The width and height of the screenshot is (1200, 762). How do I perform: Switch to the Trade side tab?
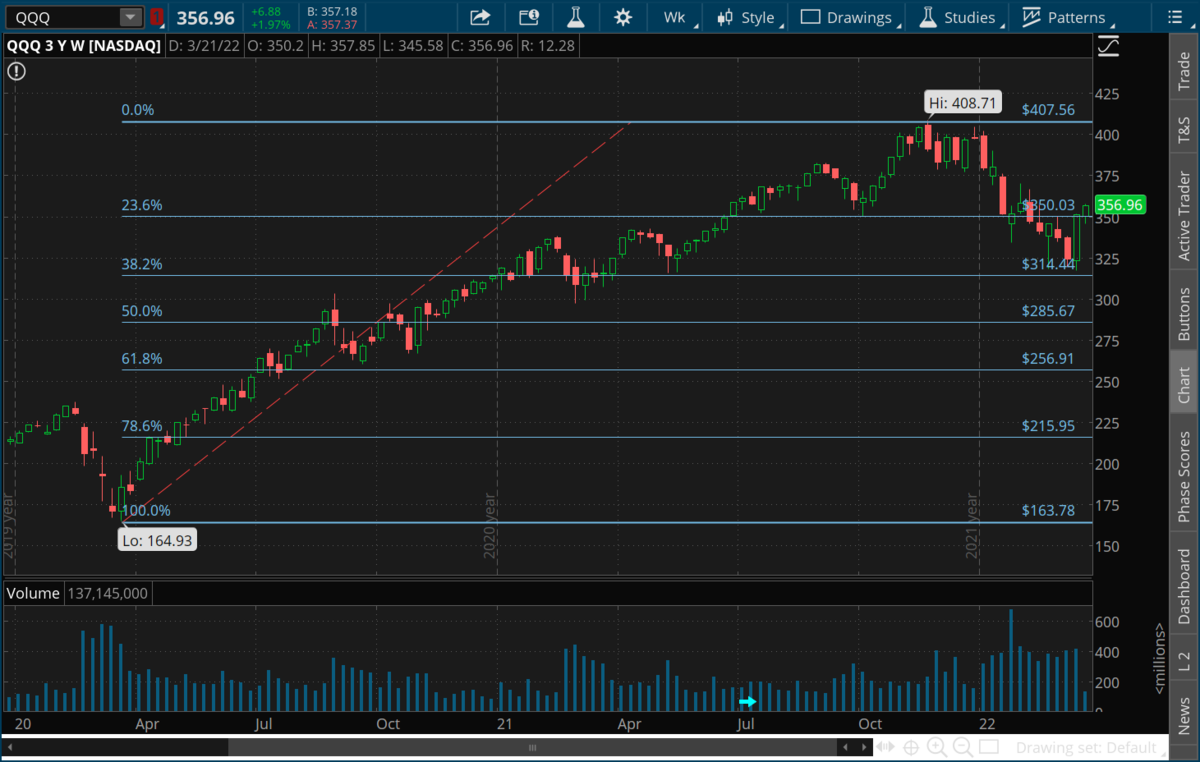click(1184, 69)
